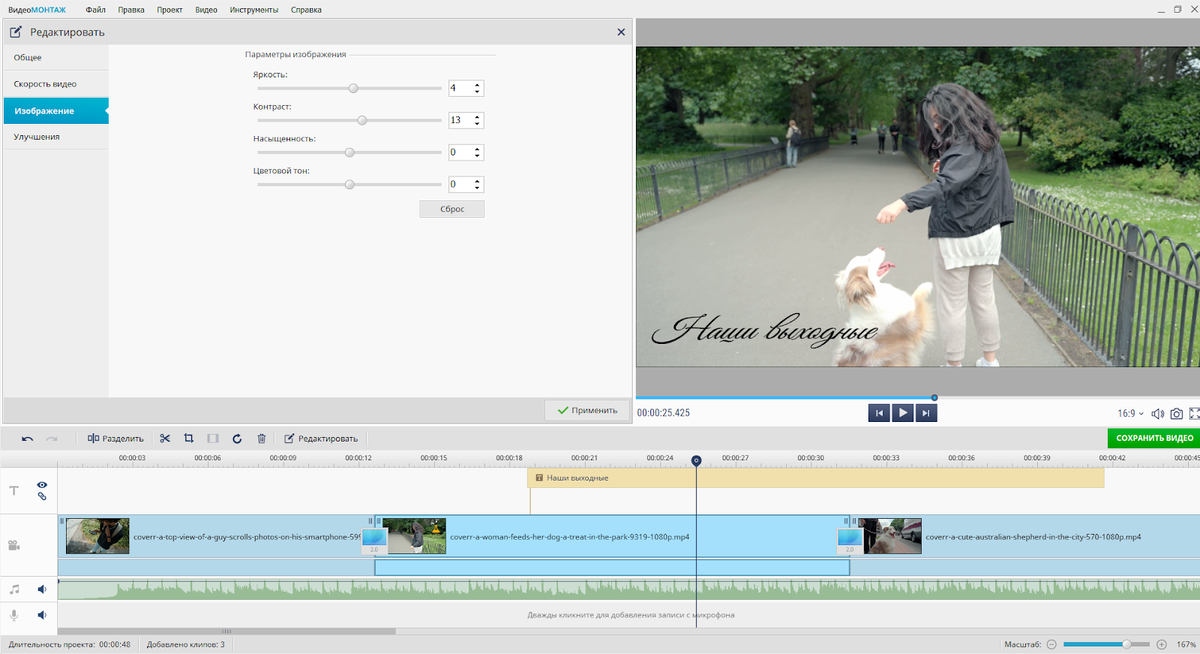Viewport: 1200px width, 654px height.
Task: Click the green СОХРАНИТЬ ВИДЕО button
Action: pos(1153,438)
